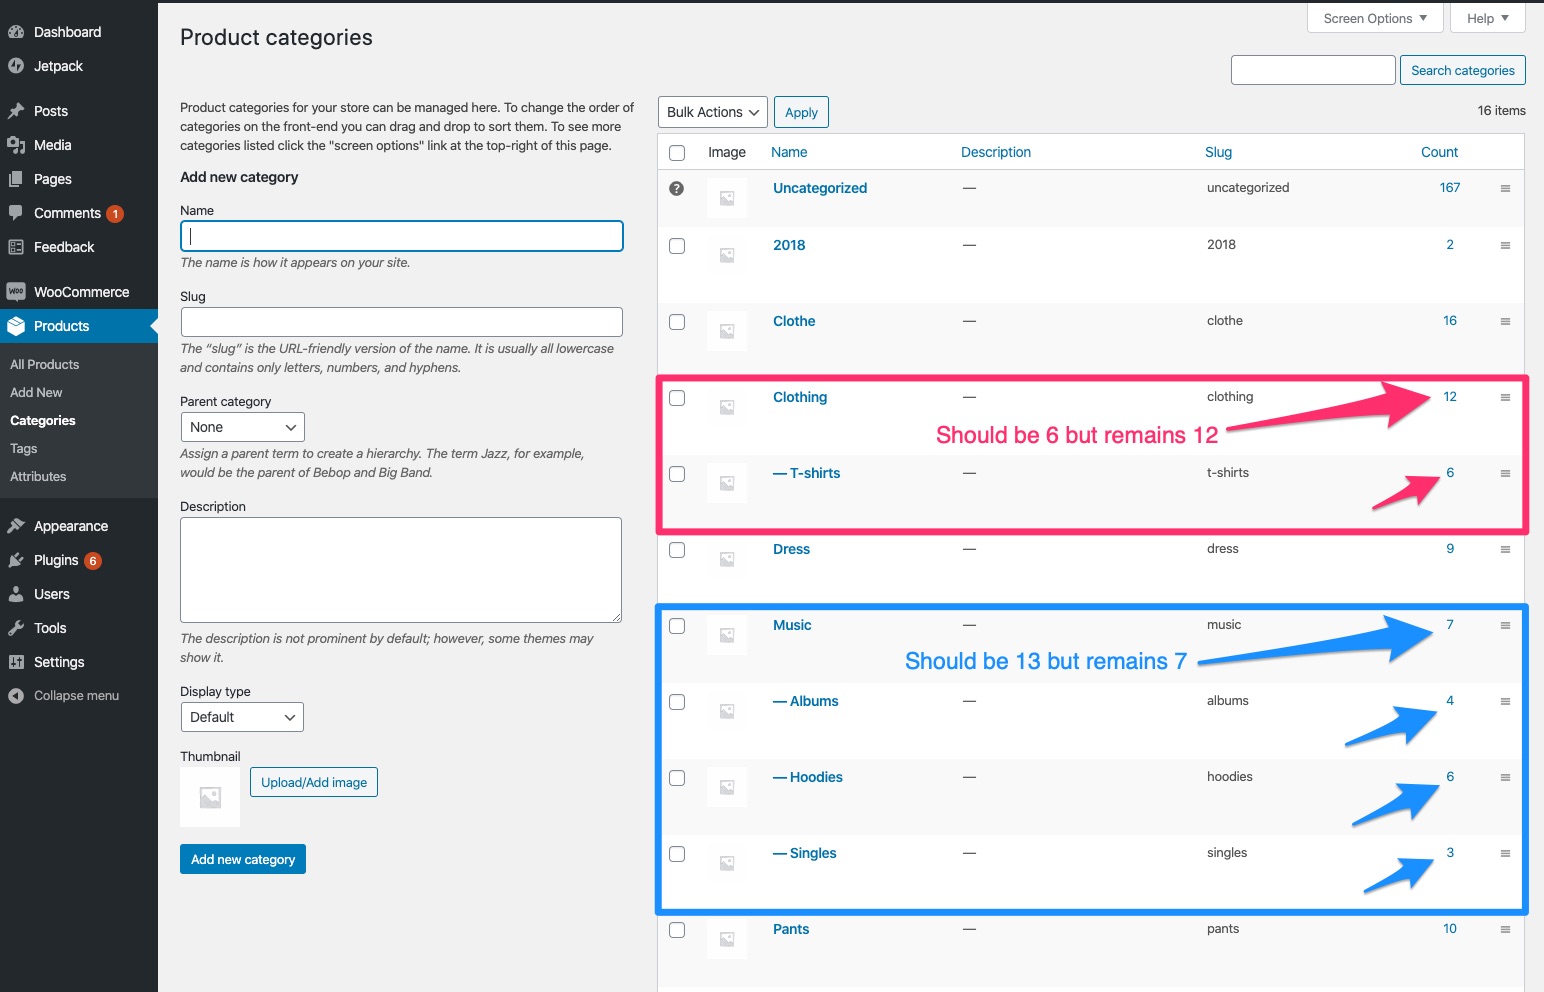
Task: Check the Singles category checkbox
Action: pos(677,854)
